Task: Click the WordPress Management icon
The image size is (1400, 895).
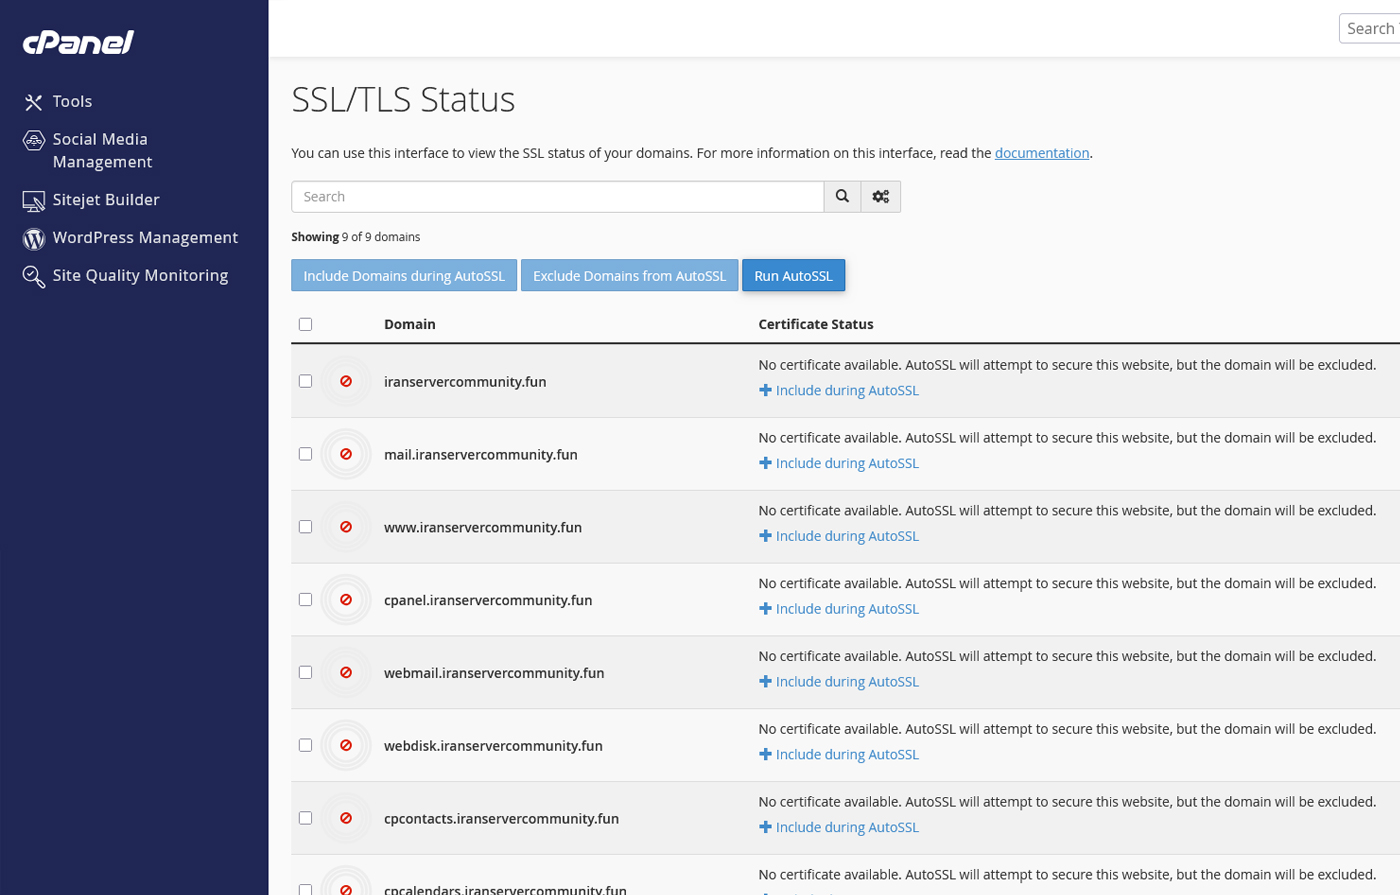Action: [x=34, y=238]
